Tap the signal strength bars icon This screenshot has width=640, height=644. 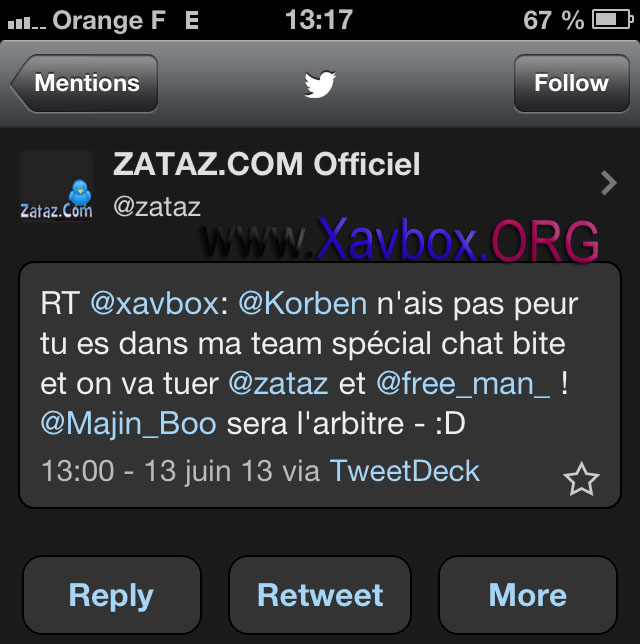point(27,22)
